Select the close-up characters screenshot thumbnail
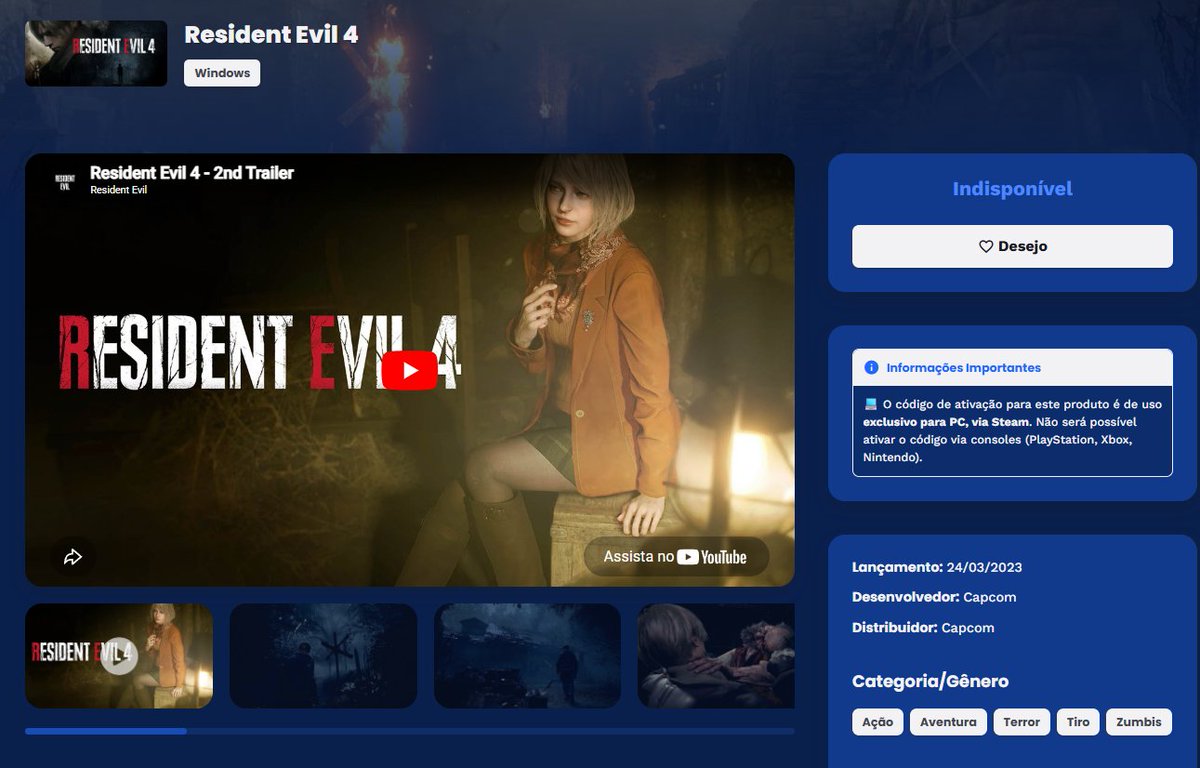The width and height of the screenshot is (1200, 768). [716, 656]
